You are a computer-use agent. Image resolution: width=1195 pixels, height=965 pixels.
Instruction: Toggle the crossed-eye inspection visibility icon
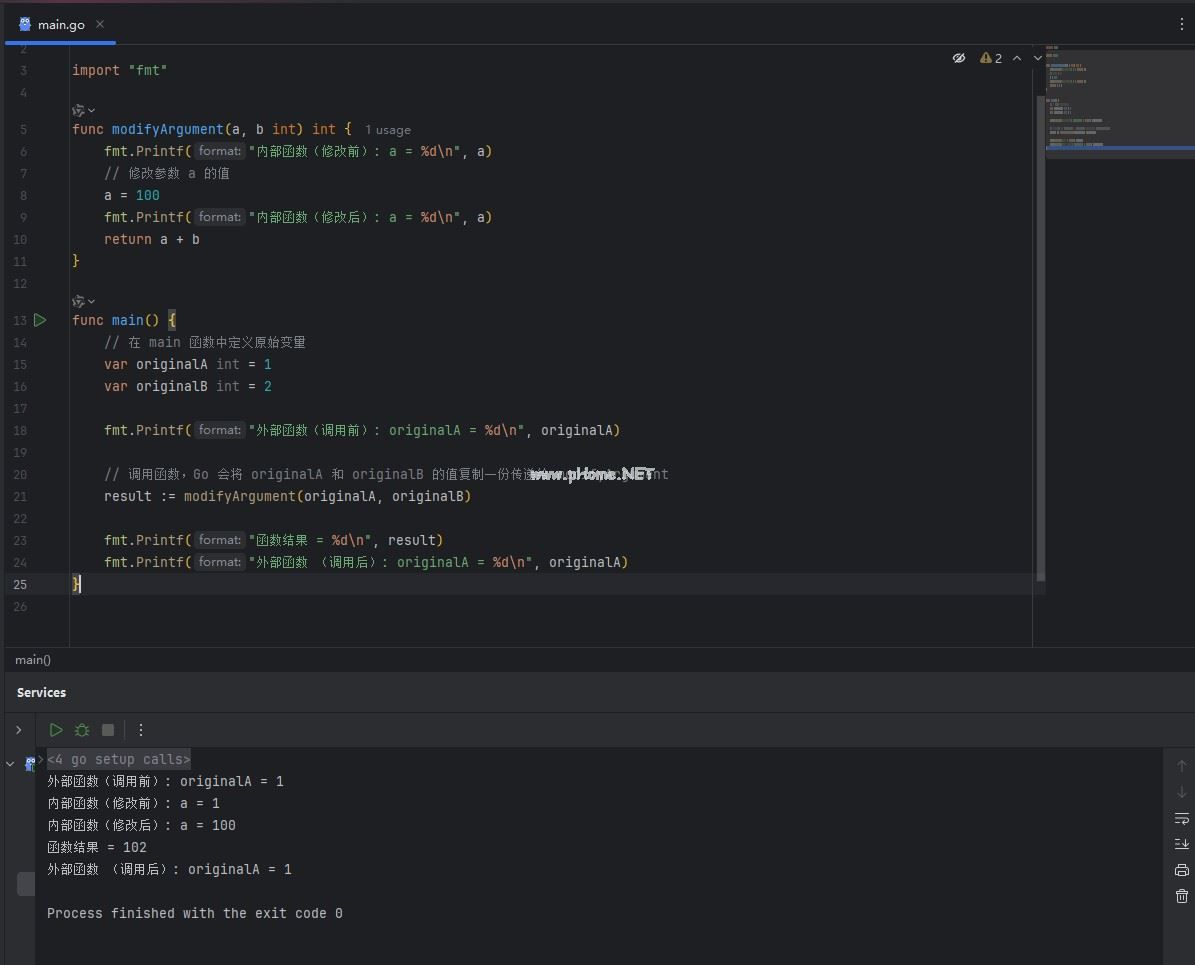click(x=958, y=58)
